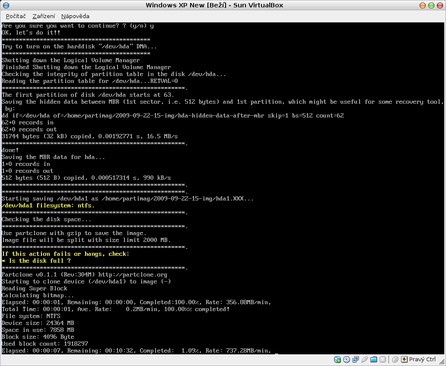Click the USB devices status icon
This screenshot has width=446, height=366.
(x=364, y=359)
